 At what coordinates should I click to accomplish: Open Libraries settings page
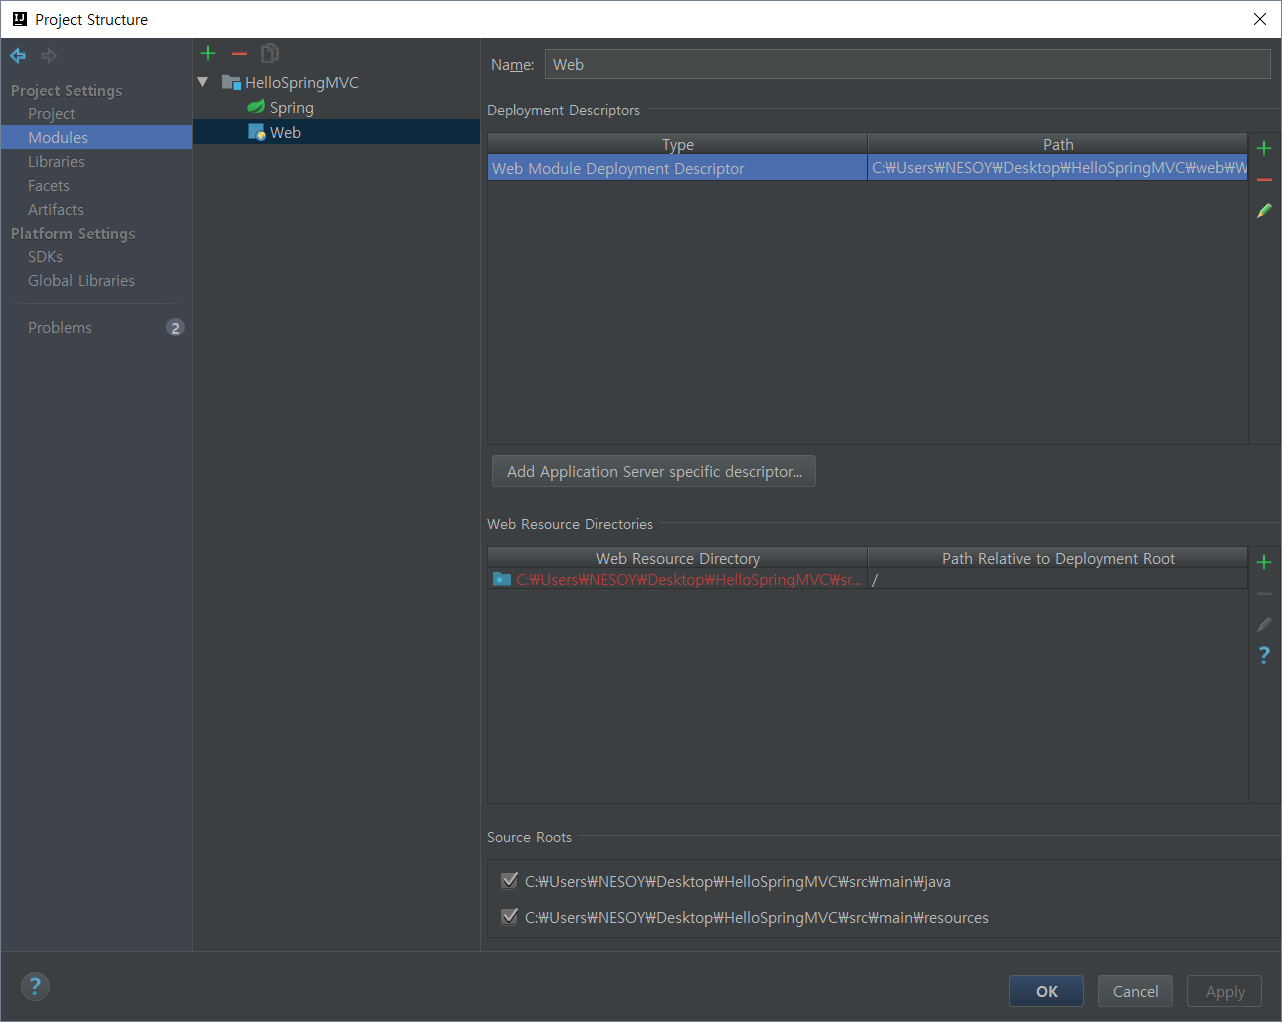tap(56, 162)
